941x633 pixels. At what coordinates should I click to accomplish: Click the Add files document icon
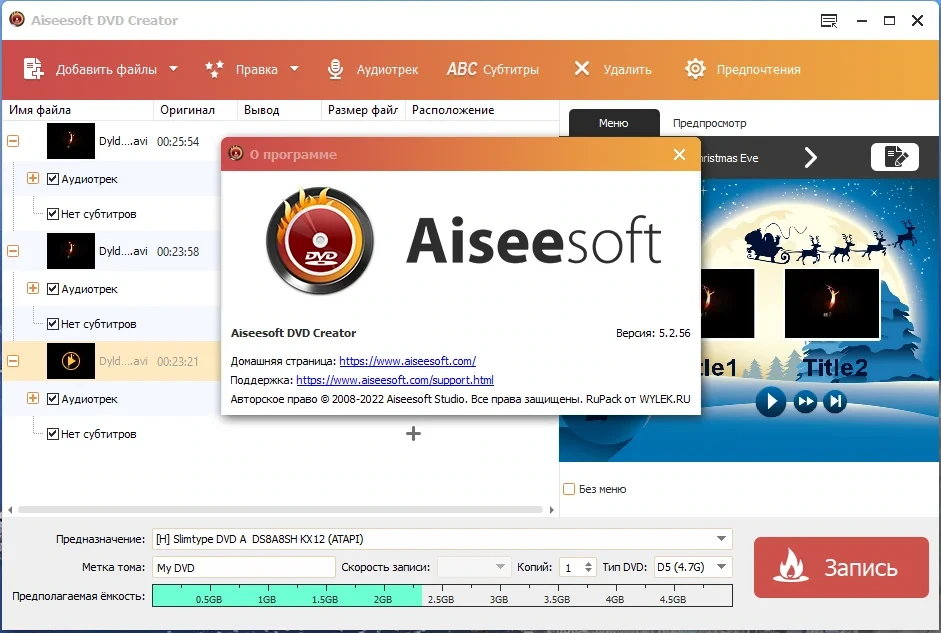[x=34, y=69]
